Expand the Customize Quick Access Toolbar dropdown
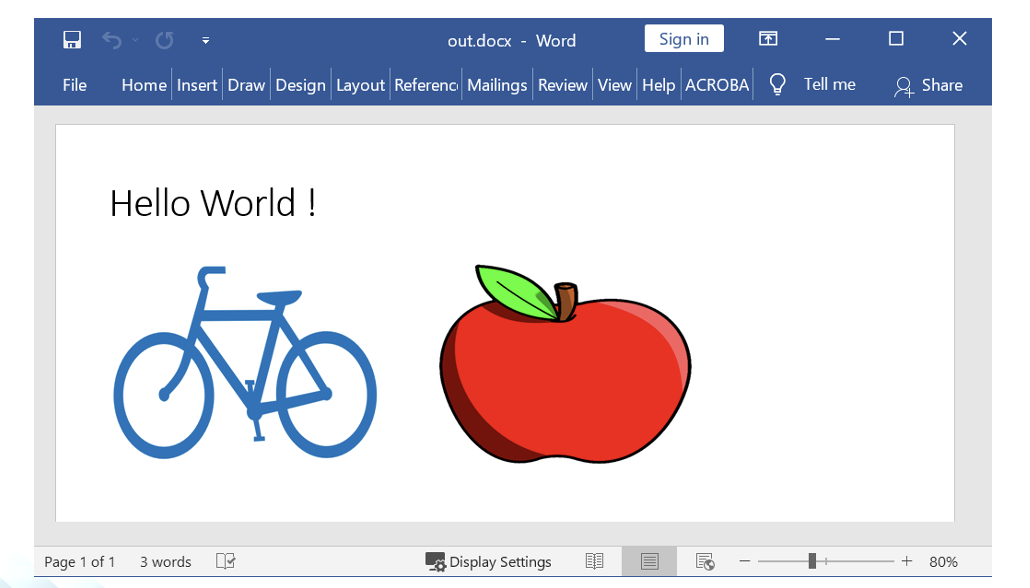 pos(205,41)
